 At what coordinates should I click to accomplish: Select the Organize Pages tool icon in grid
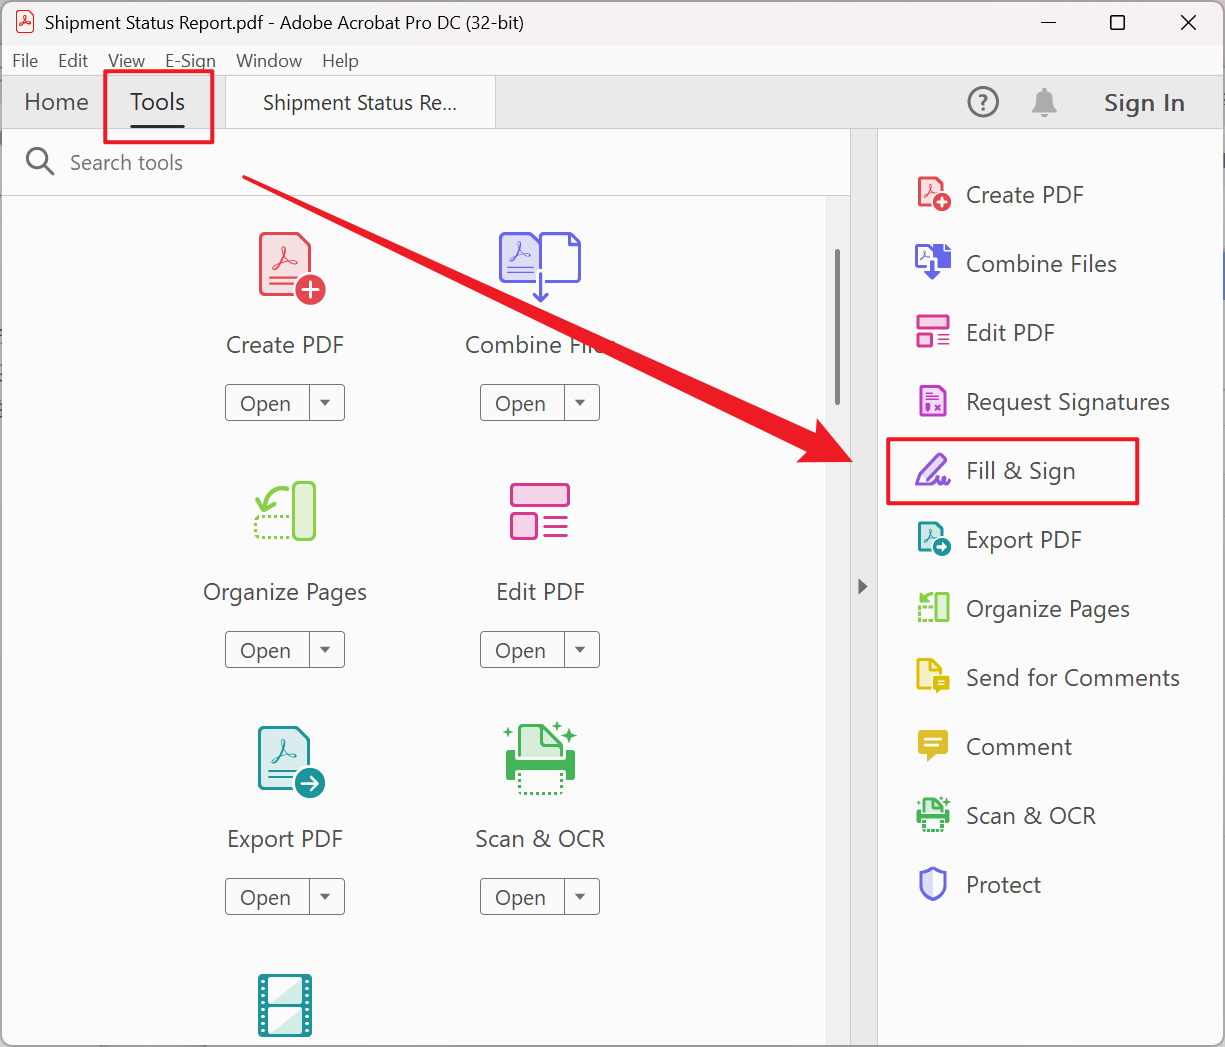point(285,511)
